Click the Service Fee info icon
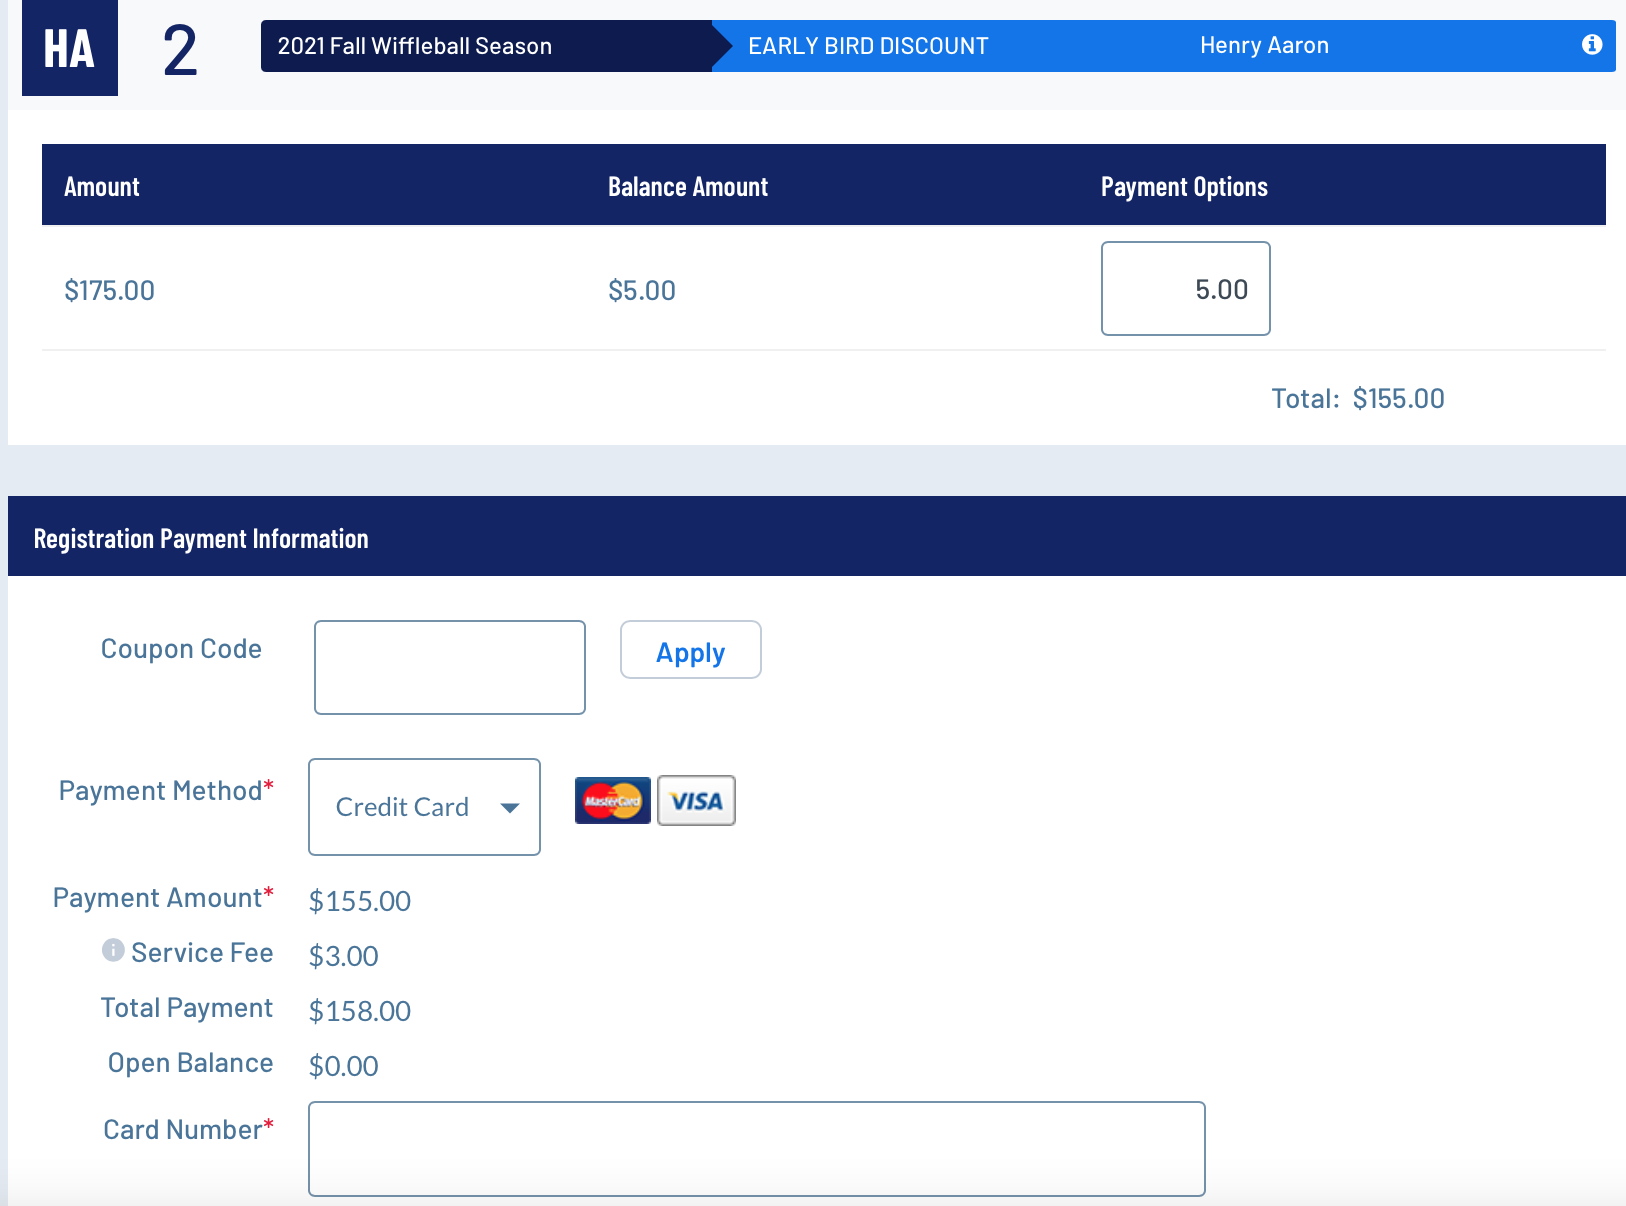Viewport: 1626px width, 1206px height. click(x=113, y=950)
